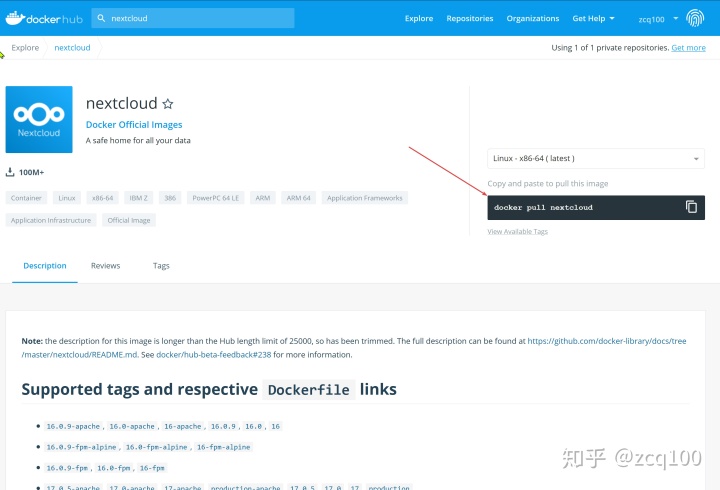Go to Repositories
720x490 pixels.
(x=470, y=18)
